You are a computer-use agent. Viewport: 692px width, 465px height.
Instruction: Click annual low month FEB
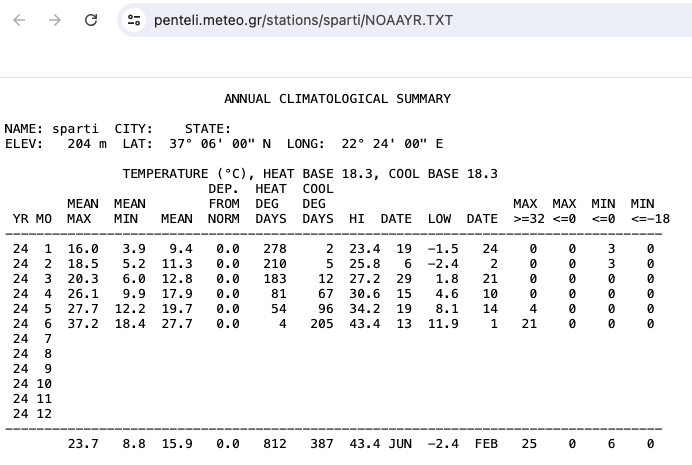click(486, 444)
